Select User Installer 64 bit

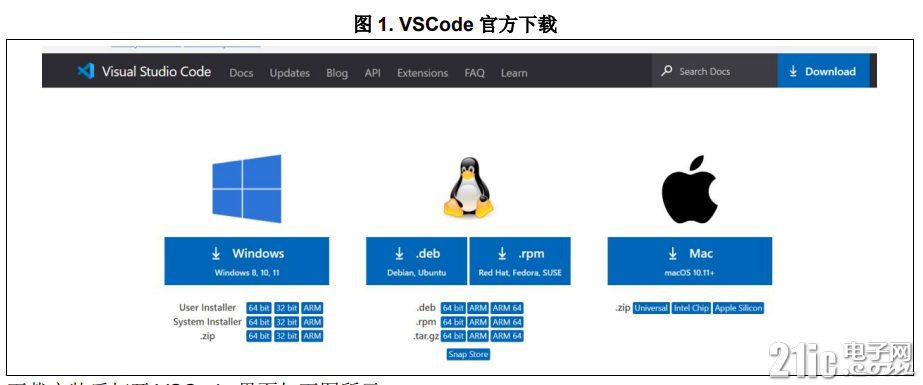[259, 308]
